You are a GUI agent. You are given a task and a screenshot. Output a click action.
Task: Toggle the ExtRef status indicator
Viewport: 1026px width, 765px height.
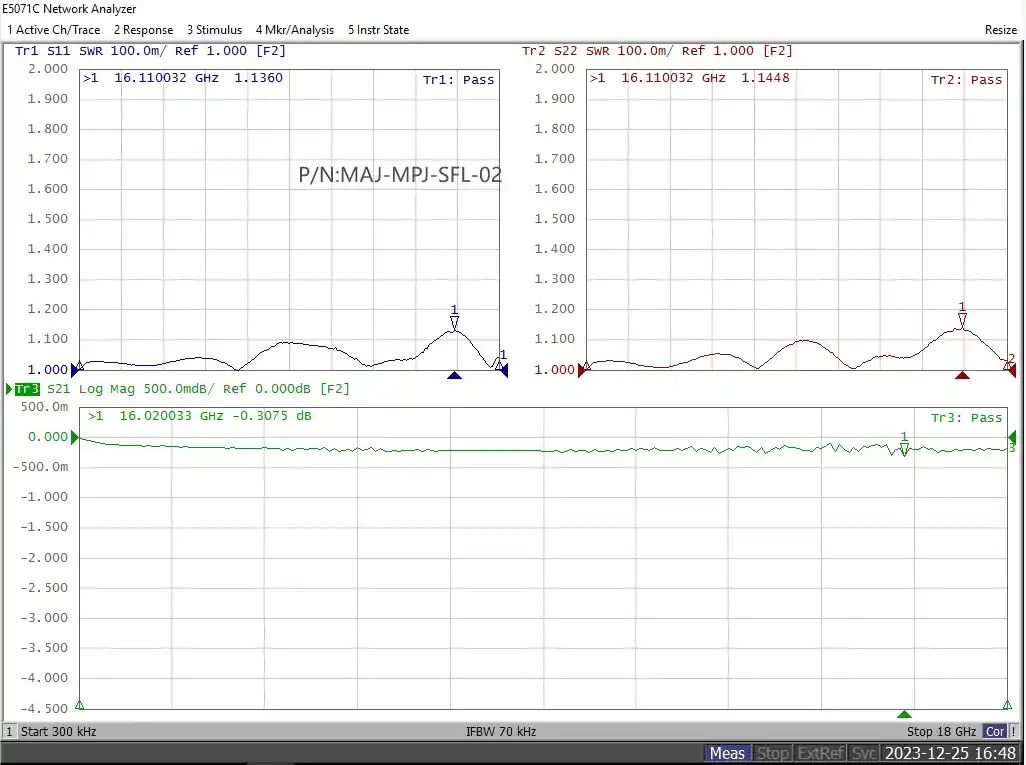[821, 753]
